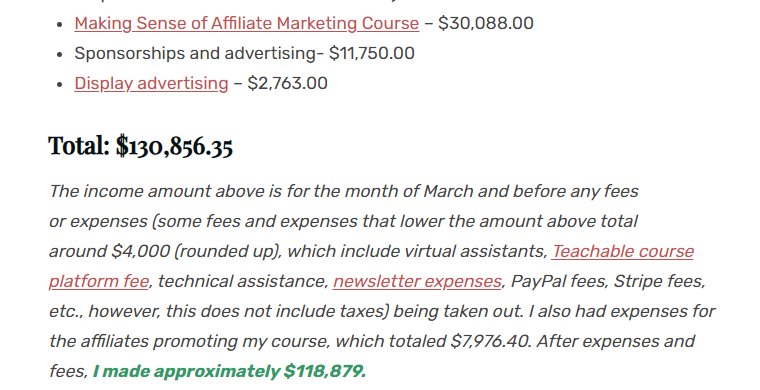Screen dimensions: 760x390
Task: Click the 'around $4,000' fees text
Action: pyautogui.click(x=110, y=251)
